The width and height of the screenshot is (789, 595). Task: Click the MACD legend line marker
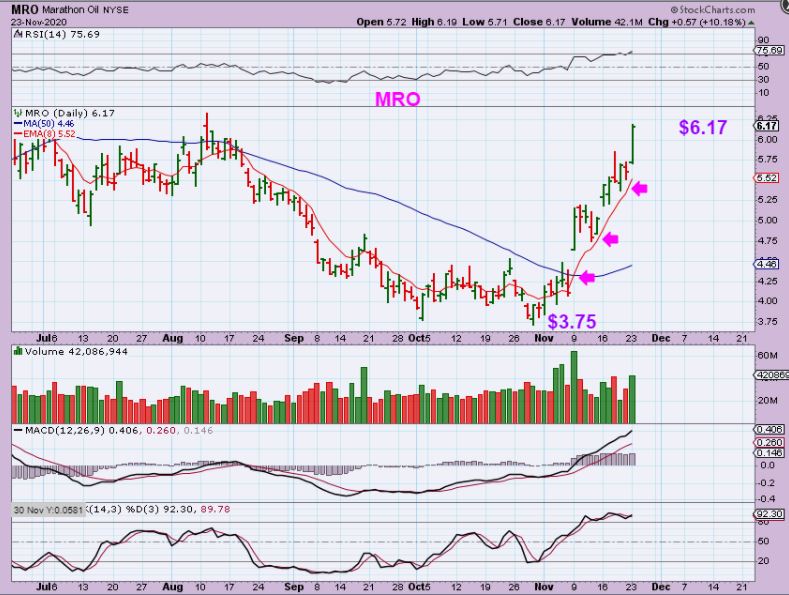tap(18, 431)
